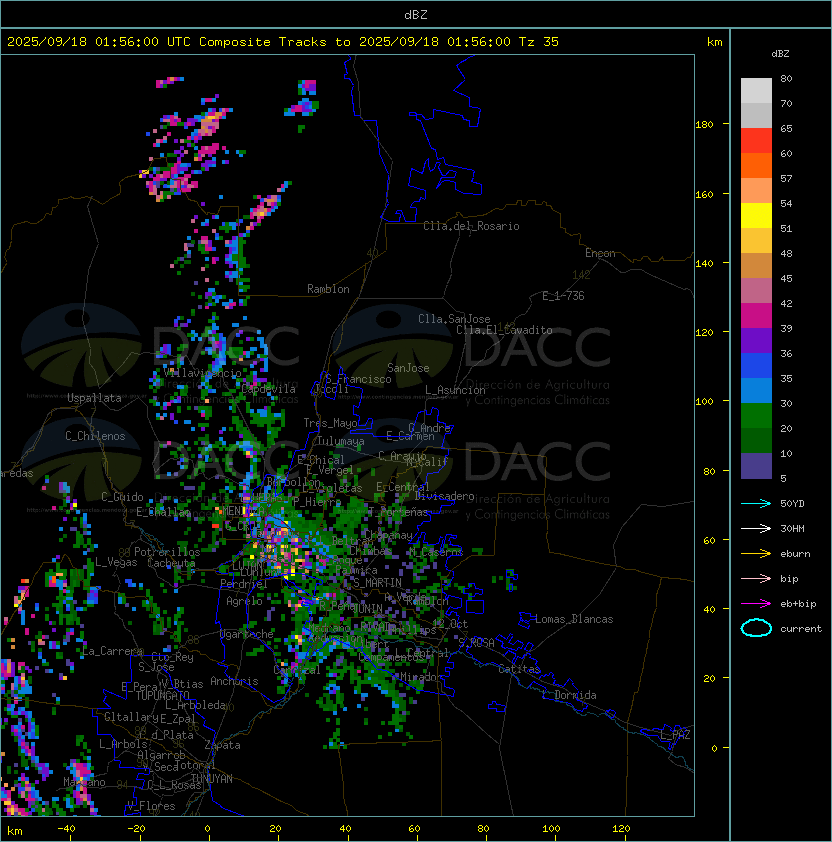Click the 'dBZ' heading above the color scale

point(780,54)
